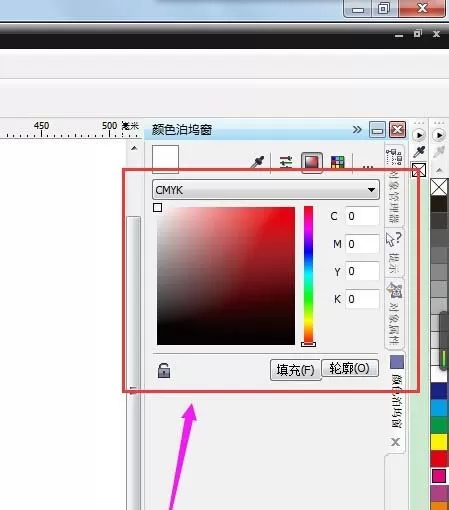Image resolution: width=449 pixels, height=510 pixels.
Task: Minimize the main application window
Action: [358, 8]
